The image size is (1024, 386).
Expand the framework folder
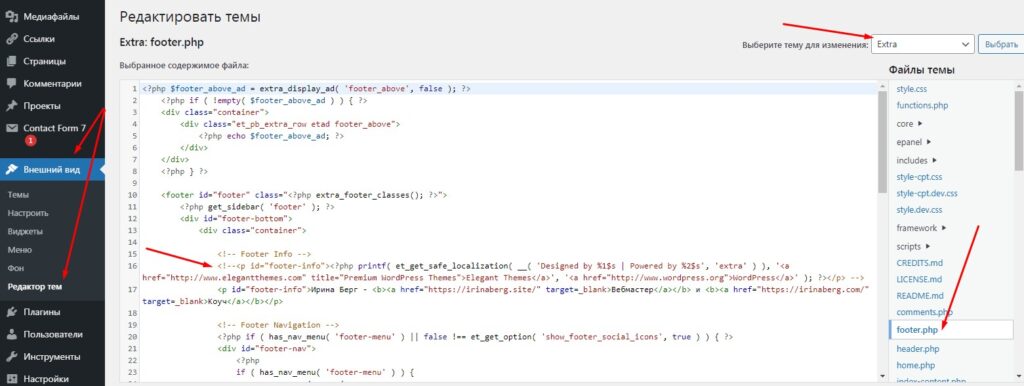coord(921,228)
